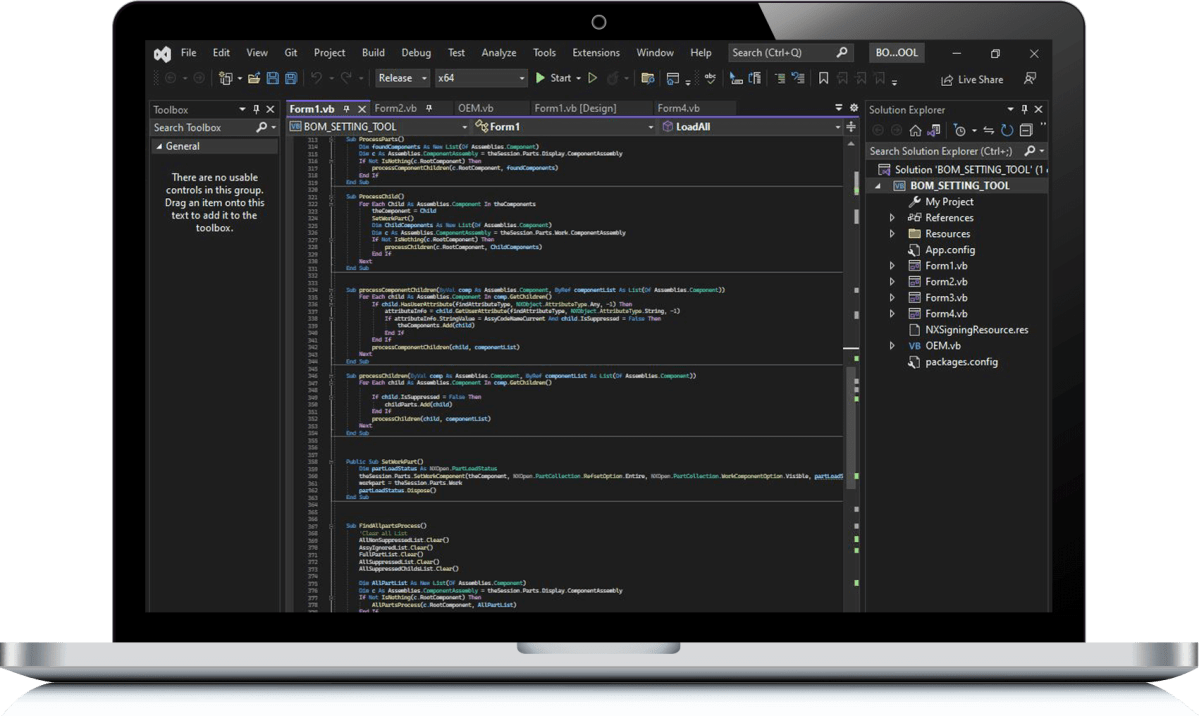Image resolution: width=1199 pixels, height=716 pixels.
Task: Click the Visual Studio logo icon
Action: (x=162, y=54)
